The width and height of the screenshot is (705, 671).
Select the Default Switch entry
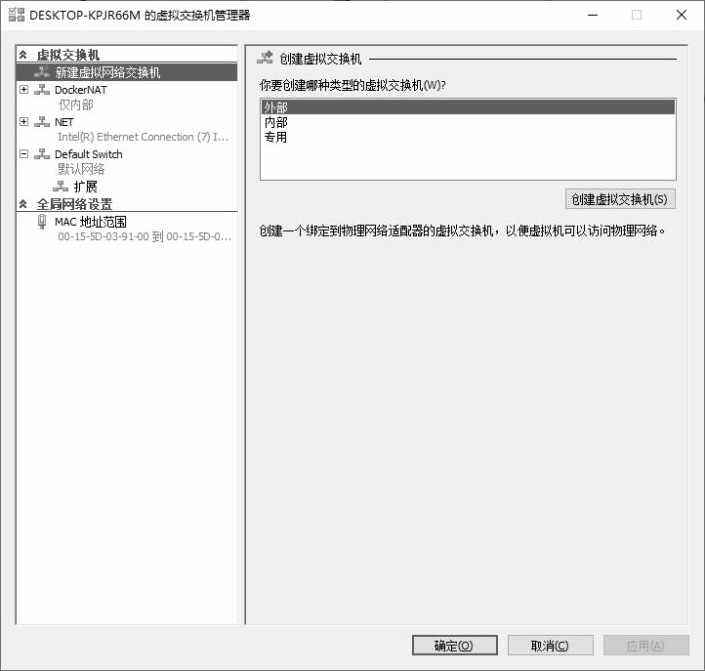(88, 154)
